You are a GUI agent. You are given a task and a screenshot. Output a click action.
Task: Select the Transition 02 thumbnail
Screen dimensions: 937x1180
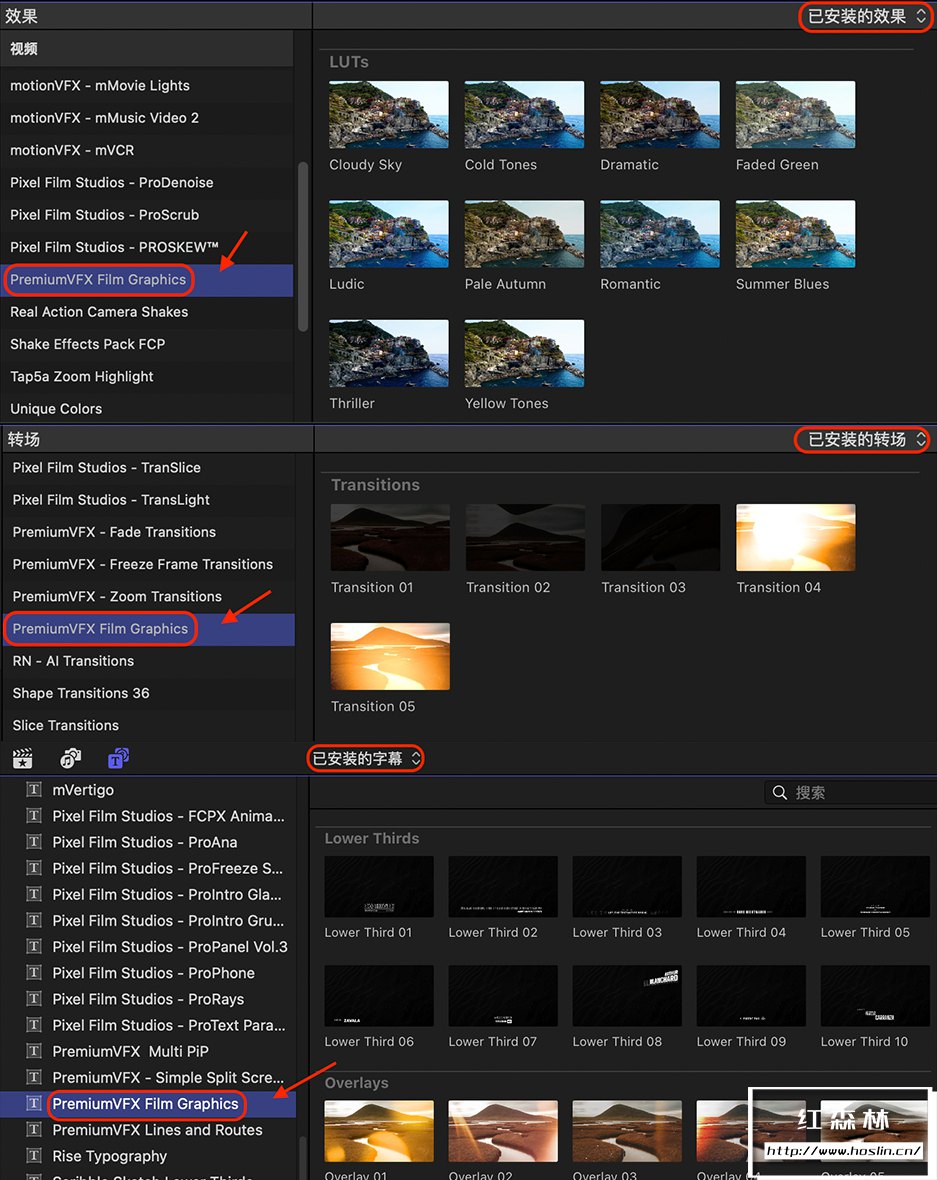coord(525,537)
